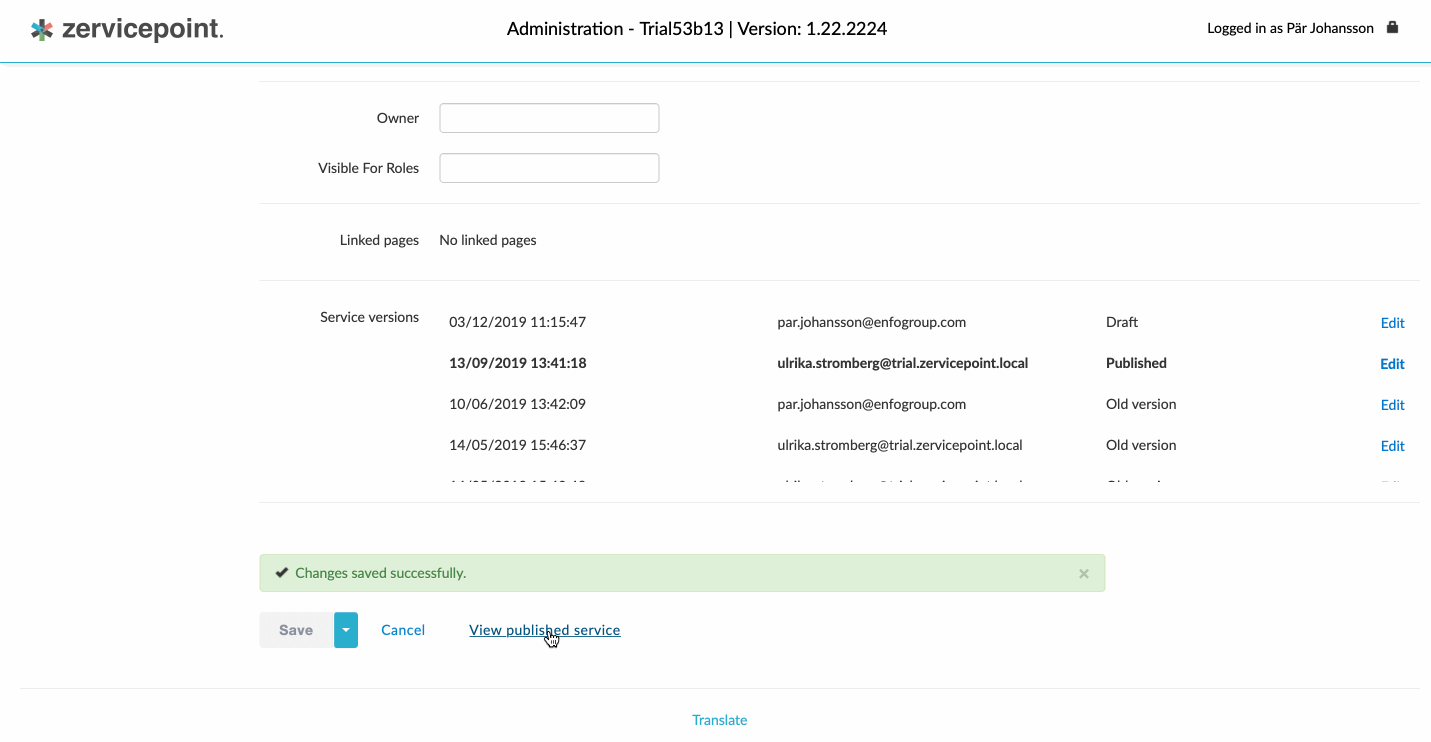Image resolution: width=1431 pixels, height=742 pixels.
Task: Focus the Owner input field
Action: coord(549,118)
